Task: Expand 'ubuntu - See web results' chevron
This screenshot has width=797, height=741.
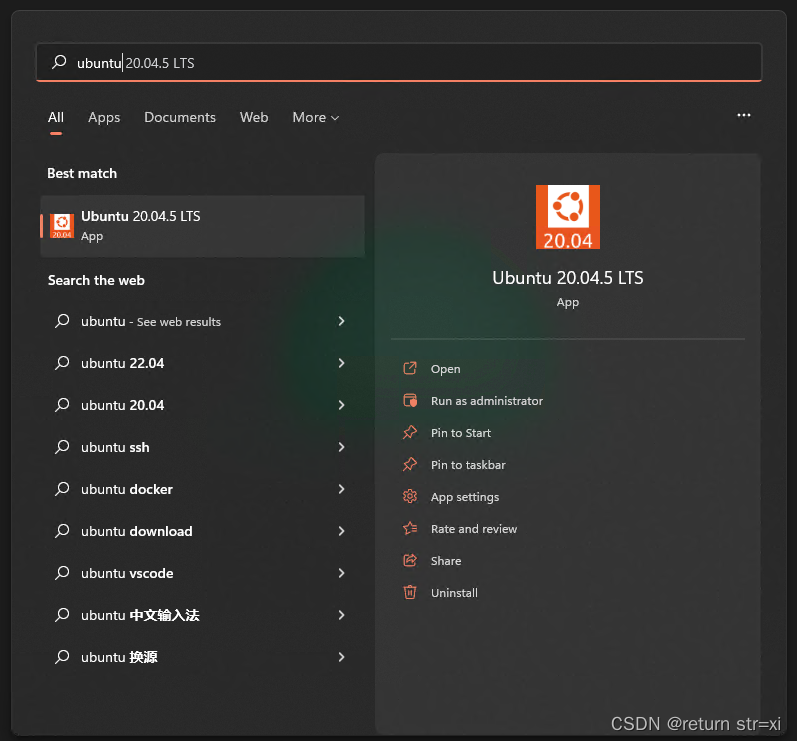Action: (x=342, y=321)
